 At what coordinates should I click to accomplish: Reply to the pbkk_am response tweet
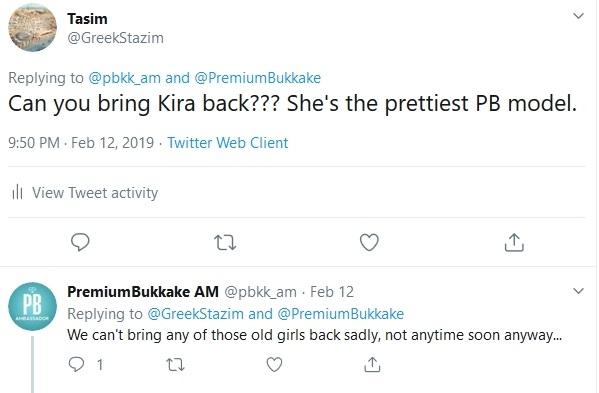point(76,364)
